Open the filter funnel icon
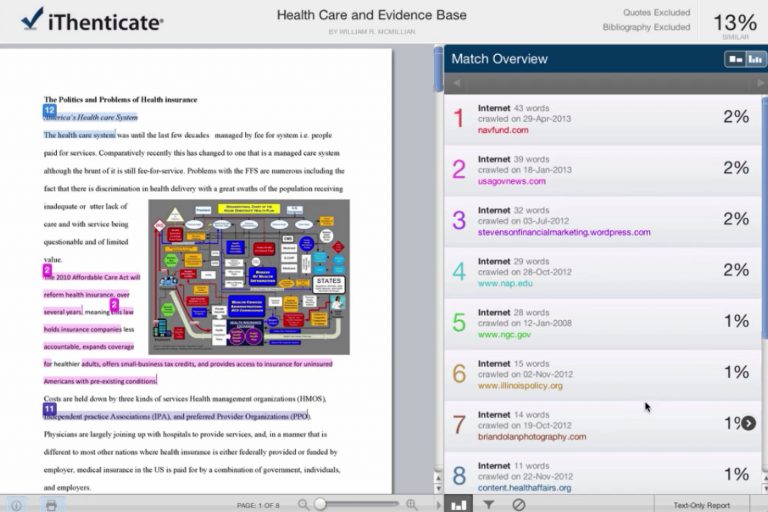This screenshot has height=512, width=768. pyautogui.click(x=489, y=505)
